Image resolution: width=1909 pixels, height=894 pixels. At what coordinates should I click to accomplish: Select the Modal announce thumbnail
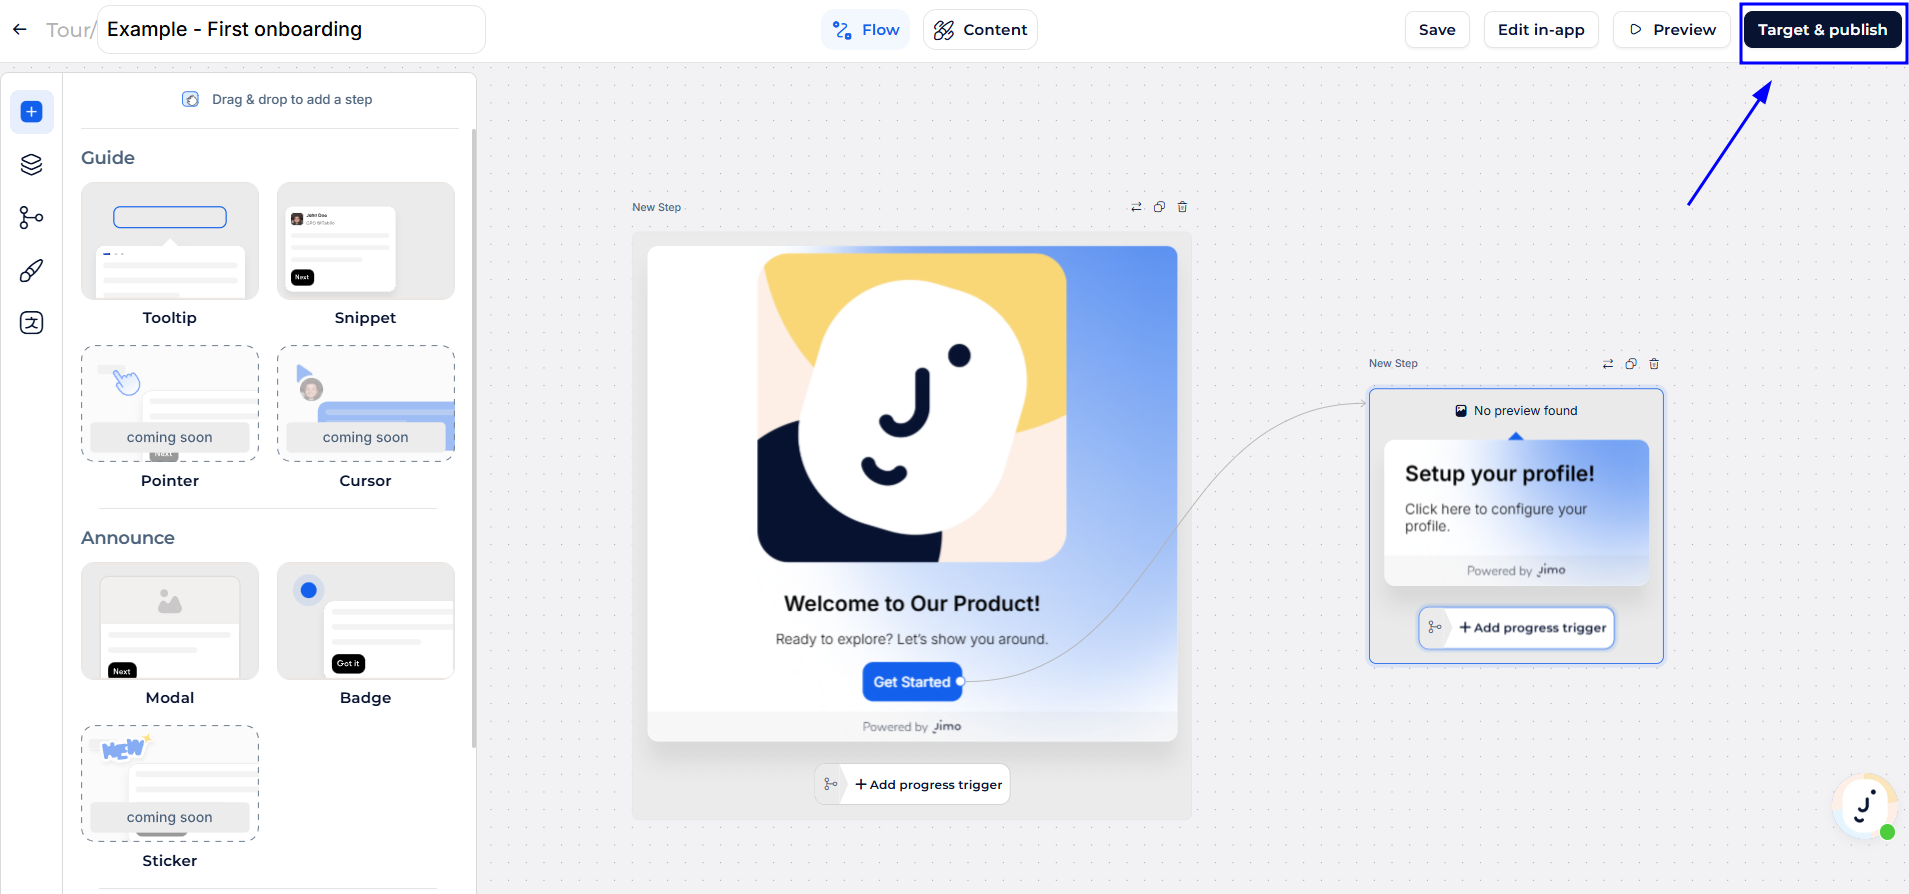coord(170,621)
